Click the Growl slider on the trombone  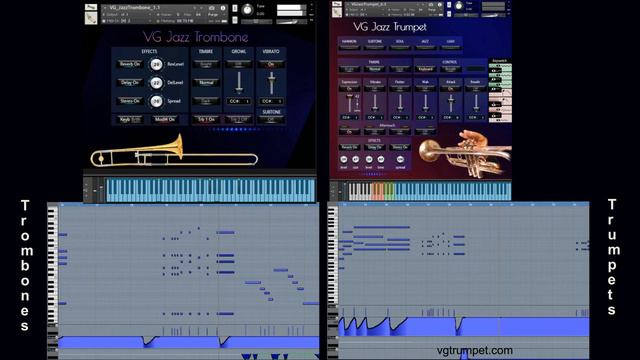coord(239,83)
